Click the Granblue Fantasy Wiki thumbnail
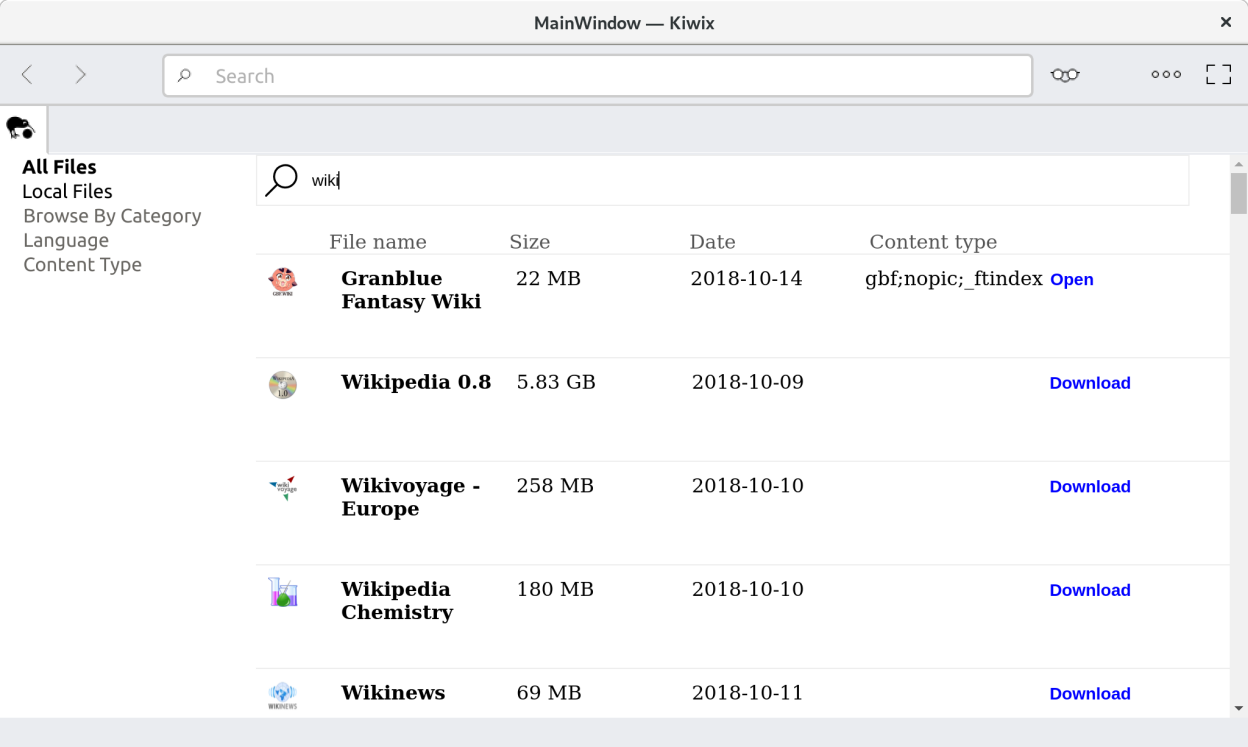This screenshot has width=1248, height=747. 283,282
